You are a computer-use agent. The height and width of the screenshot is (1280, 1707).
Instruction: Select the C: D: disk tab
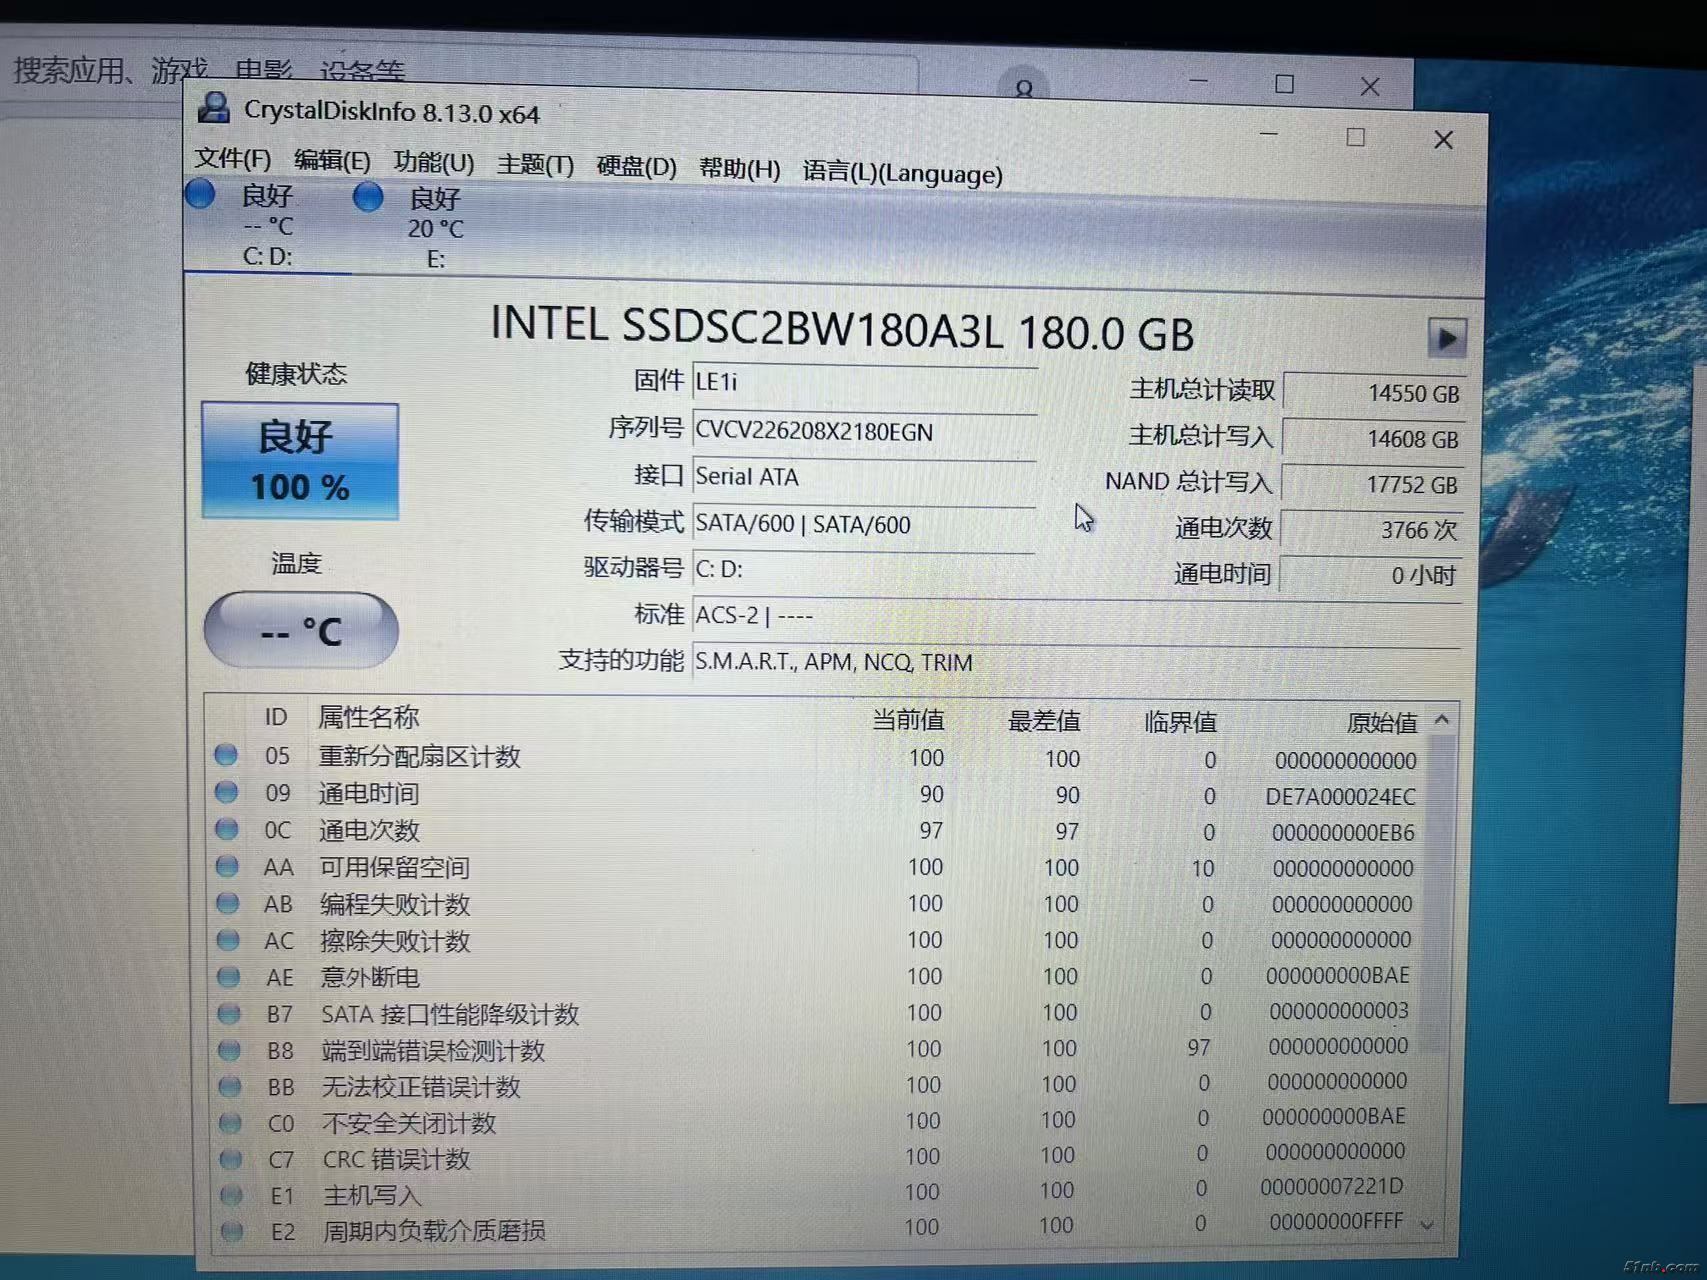click(267, 225)
